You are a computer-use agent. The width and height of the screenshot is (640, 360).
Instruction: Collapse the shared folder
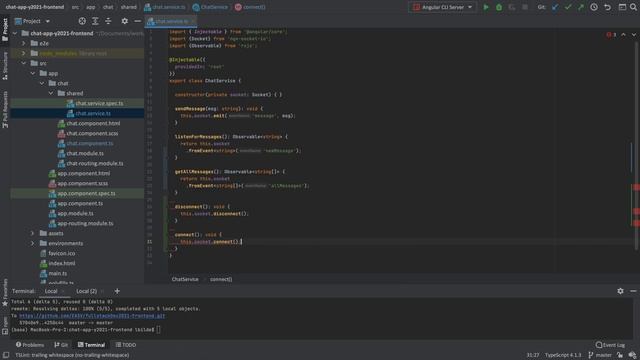point(51,93)
